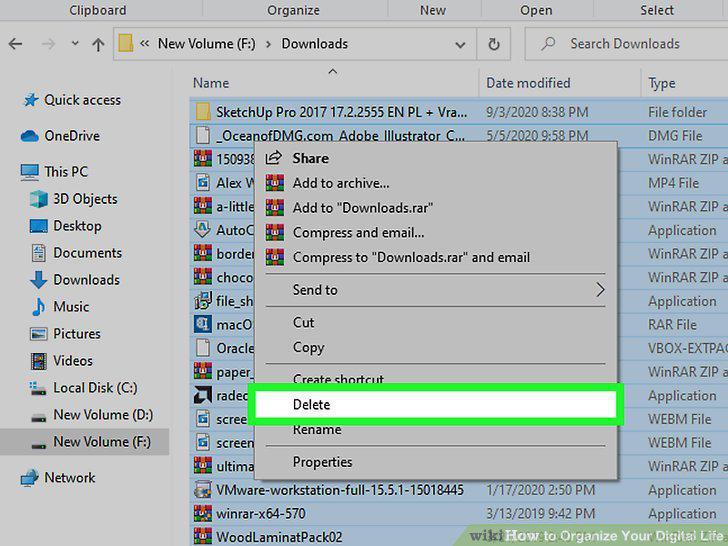Click the This PC monitor icon
728x546 pixels.
[30, 172]
